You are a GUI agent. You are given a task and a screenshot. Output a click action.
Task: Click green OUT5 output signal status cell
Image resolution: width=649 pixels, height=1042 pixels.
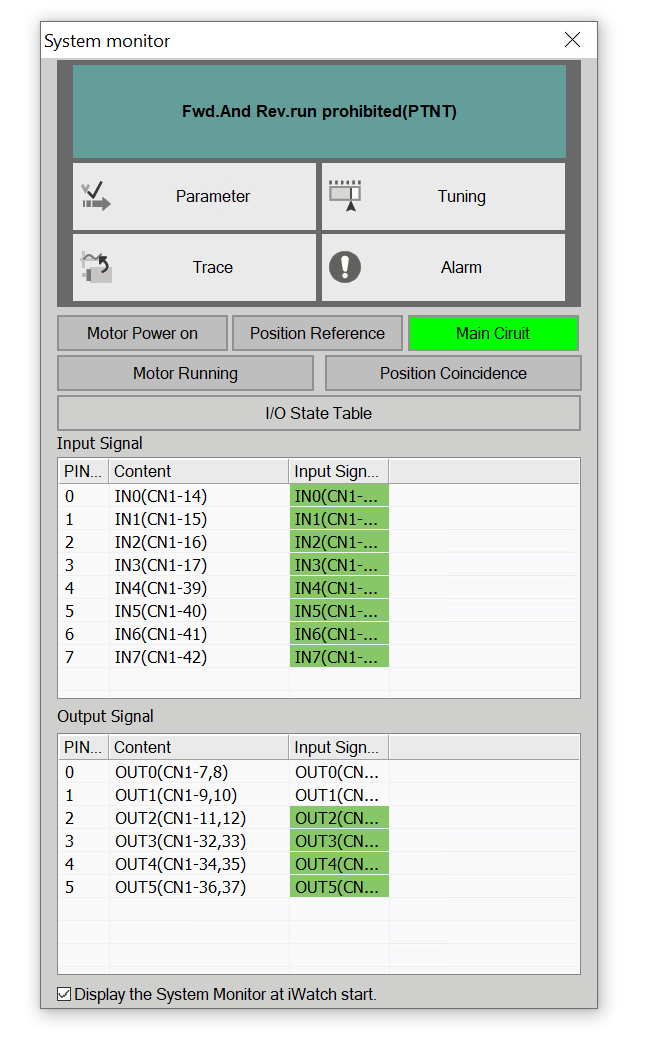tap(338, 887)
